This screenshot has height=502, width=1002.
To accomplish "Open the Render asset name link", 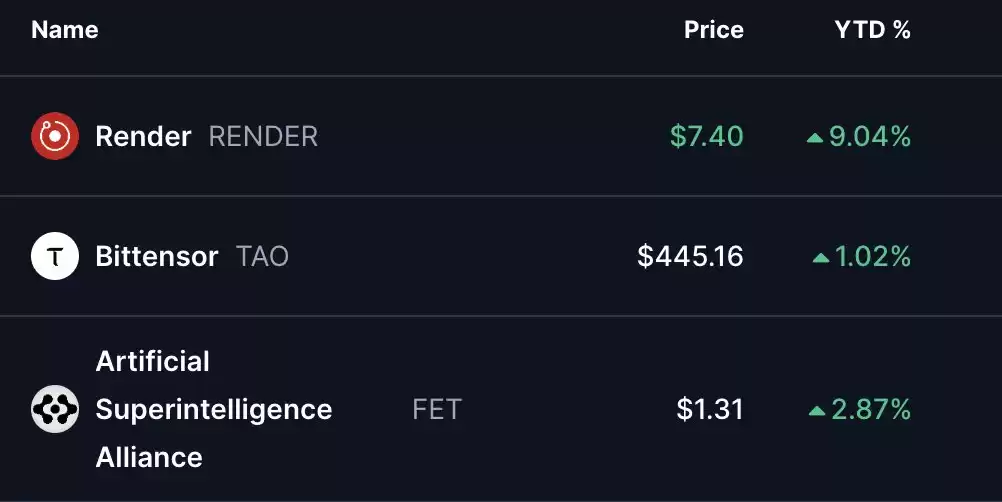I will click(x=143, y=136).
